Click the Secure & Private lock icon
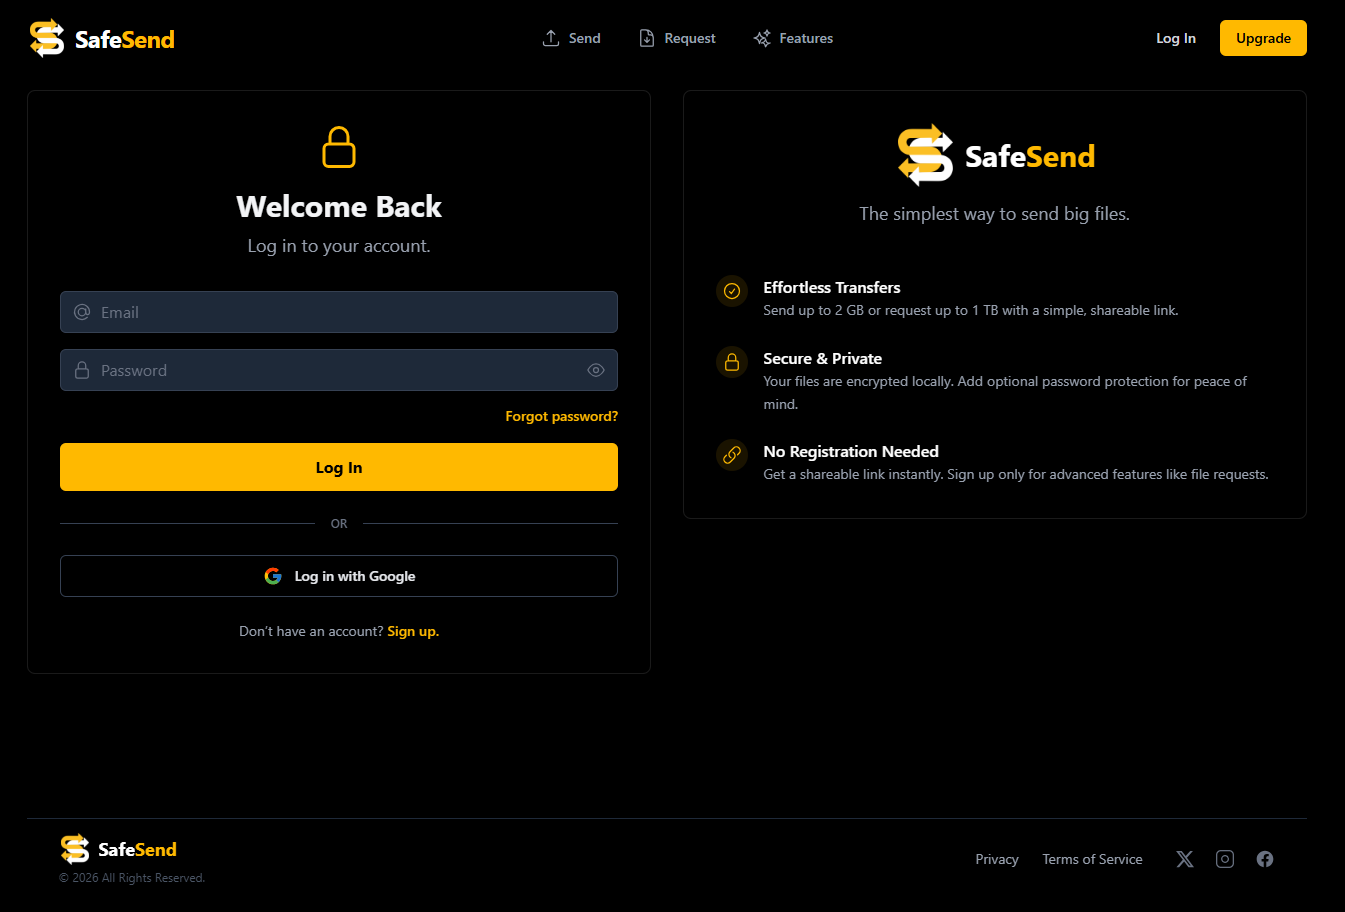Screen dimensions: 1345x912 (x=732, y=362)
